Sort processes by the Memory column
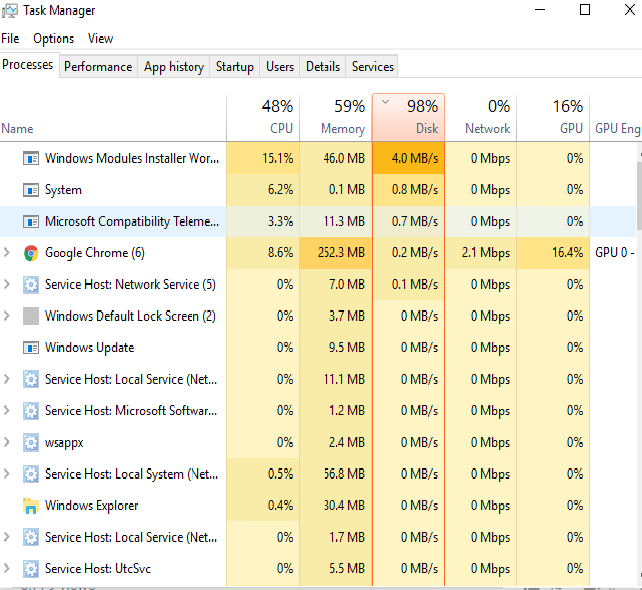 click(335, 118)
